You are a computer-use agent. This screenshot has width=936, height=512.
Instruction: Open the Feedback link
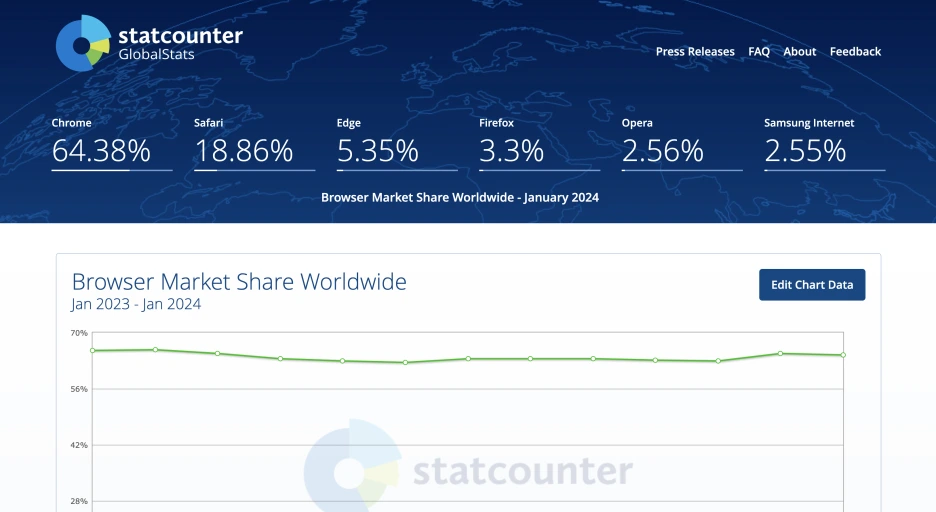(x=855, y=51)
